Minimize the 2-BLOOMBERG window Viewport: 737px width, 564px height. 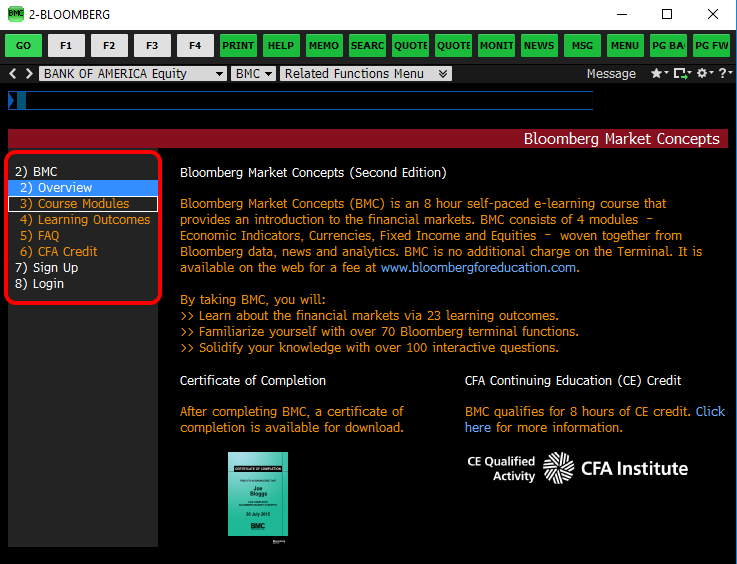(622, 14)
